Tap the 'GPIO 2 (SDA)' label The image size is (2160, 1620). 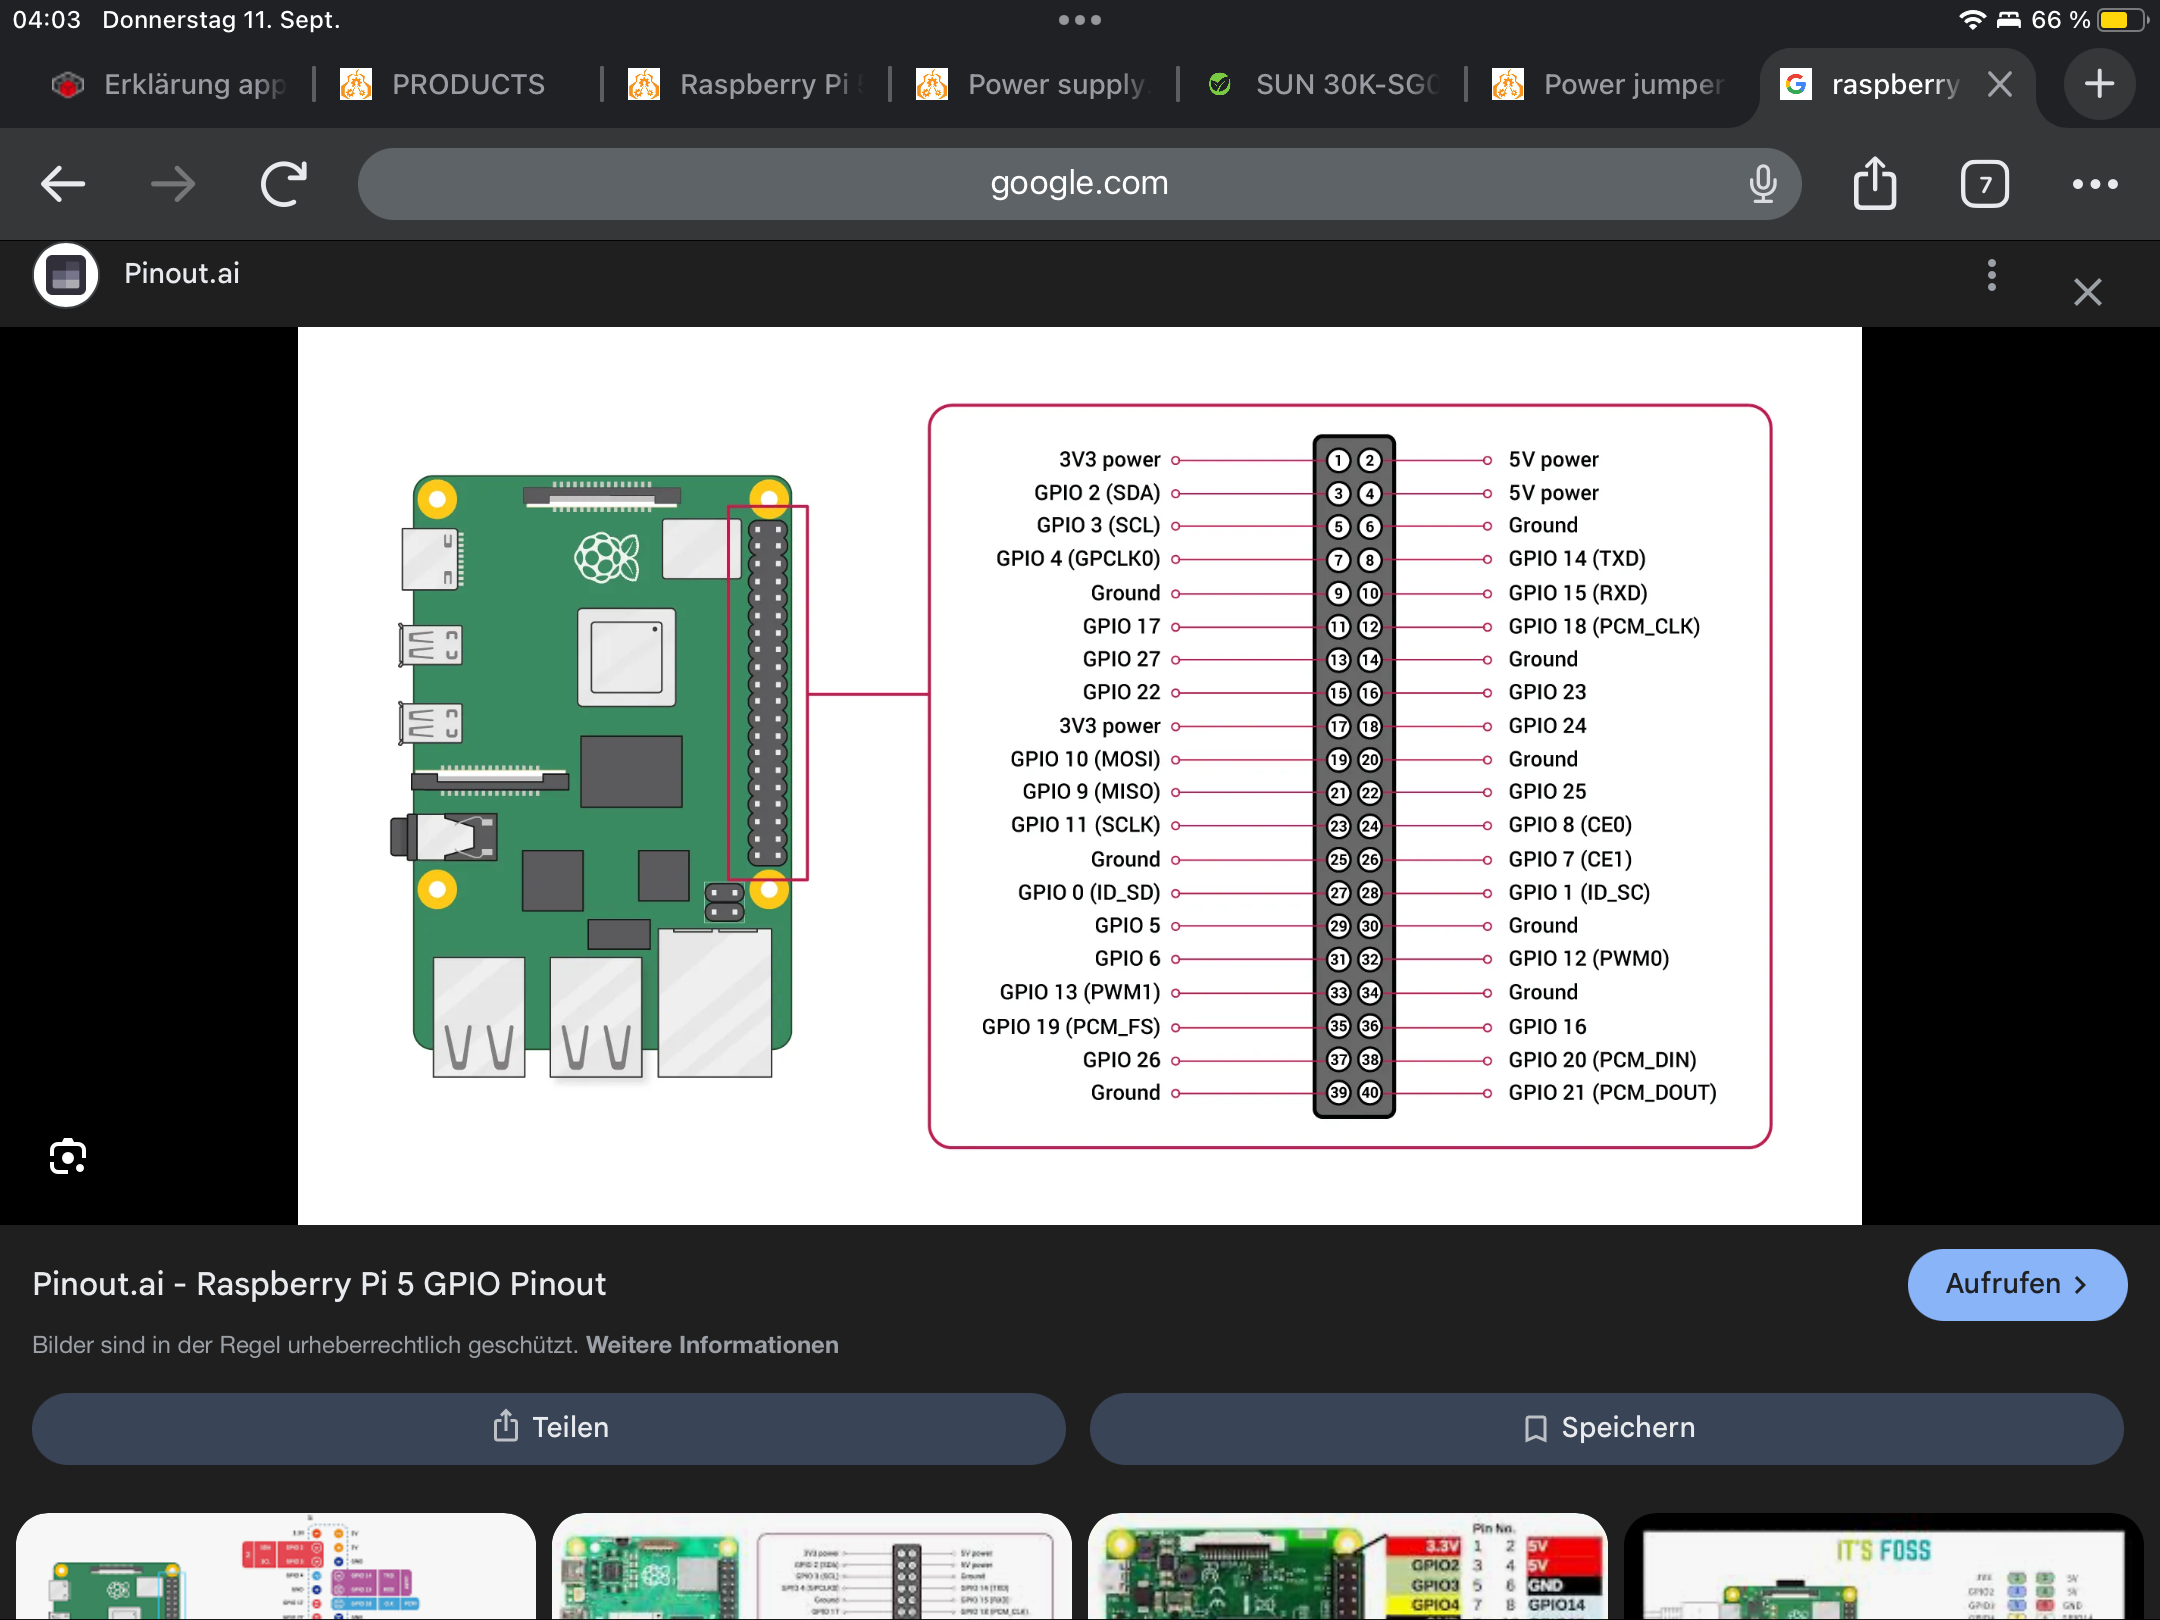pos(1097,492)
